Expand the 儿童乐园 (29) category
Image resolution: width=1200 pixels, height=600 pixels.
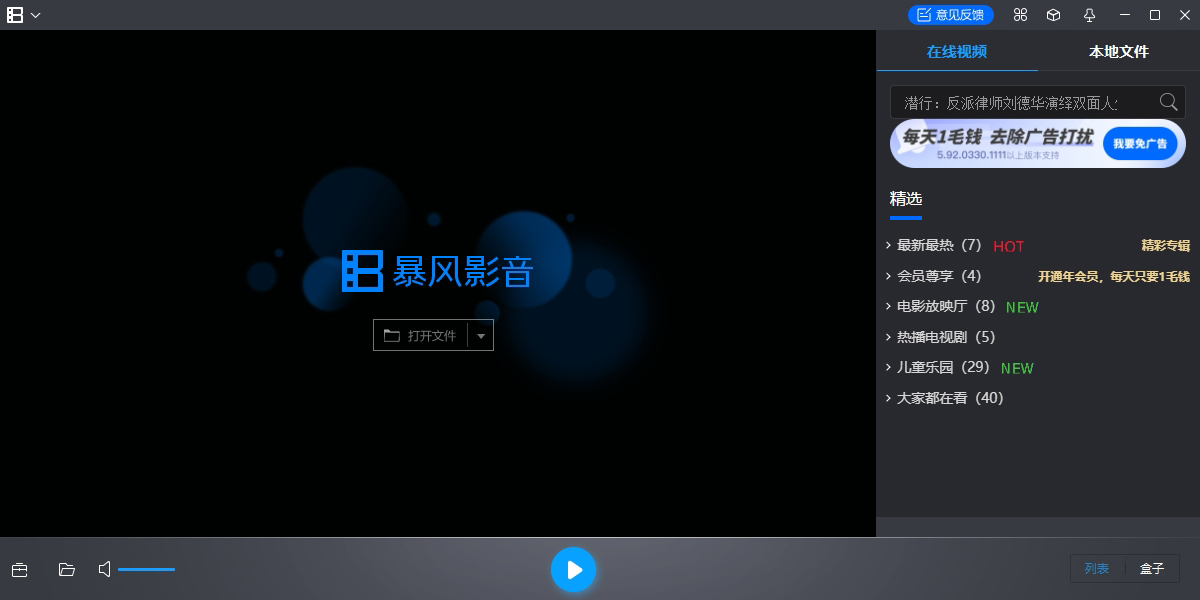(938, 367)
